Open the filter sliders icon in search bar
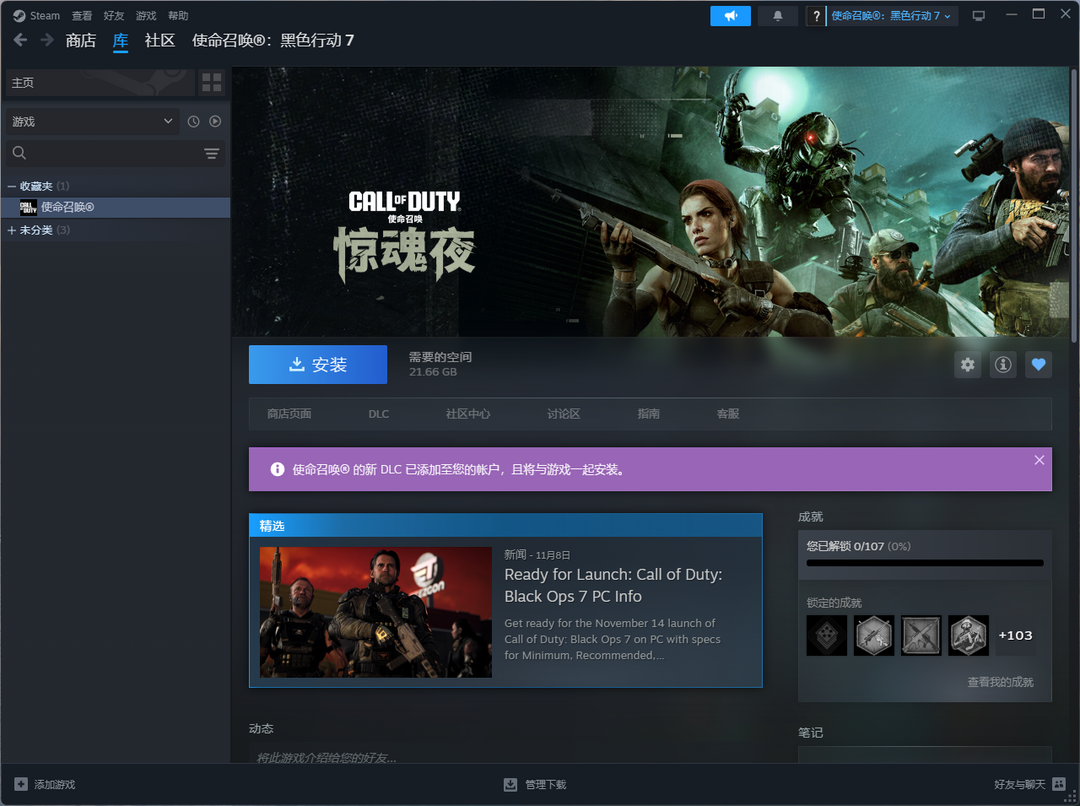Image resolution: width=1080 pixels, height=806 pixels. pos(211,153)
